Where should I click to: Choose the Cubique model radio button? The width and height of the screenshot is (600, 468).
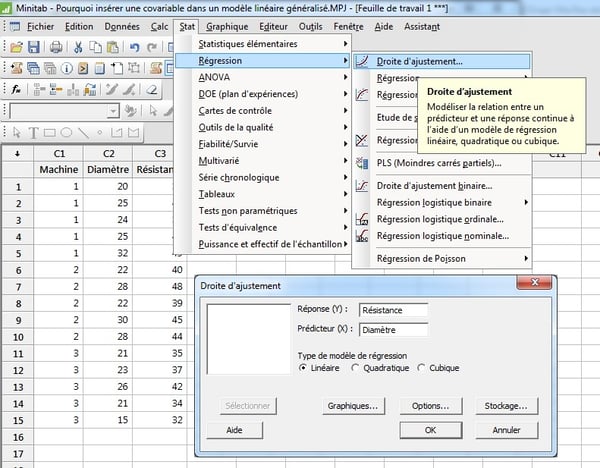(x=423, y=367)
